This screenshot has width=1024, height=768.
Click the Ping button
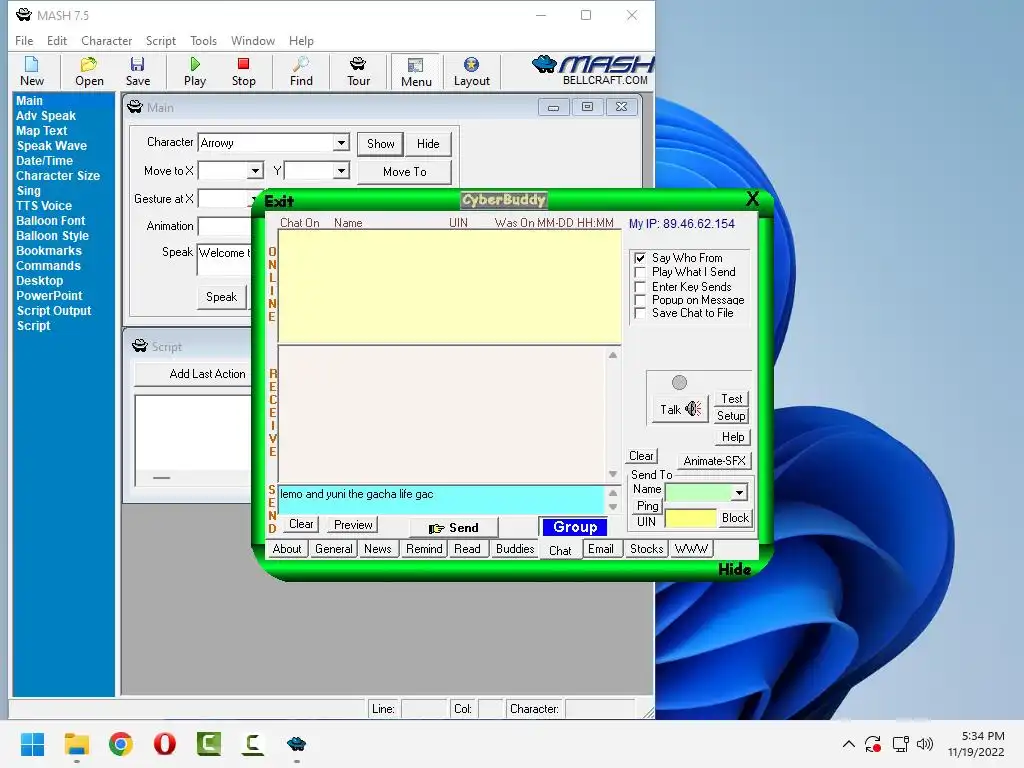point(647,505)
